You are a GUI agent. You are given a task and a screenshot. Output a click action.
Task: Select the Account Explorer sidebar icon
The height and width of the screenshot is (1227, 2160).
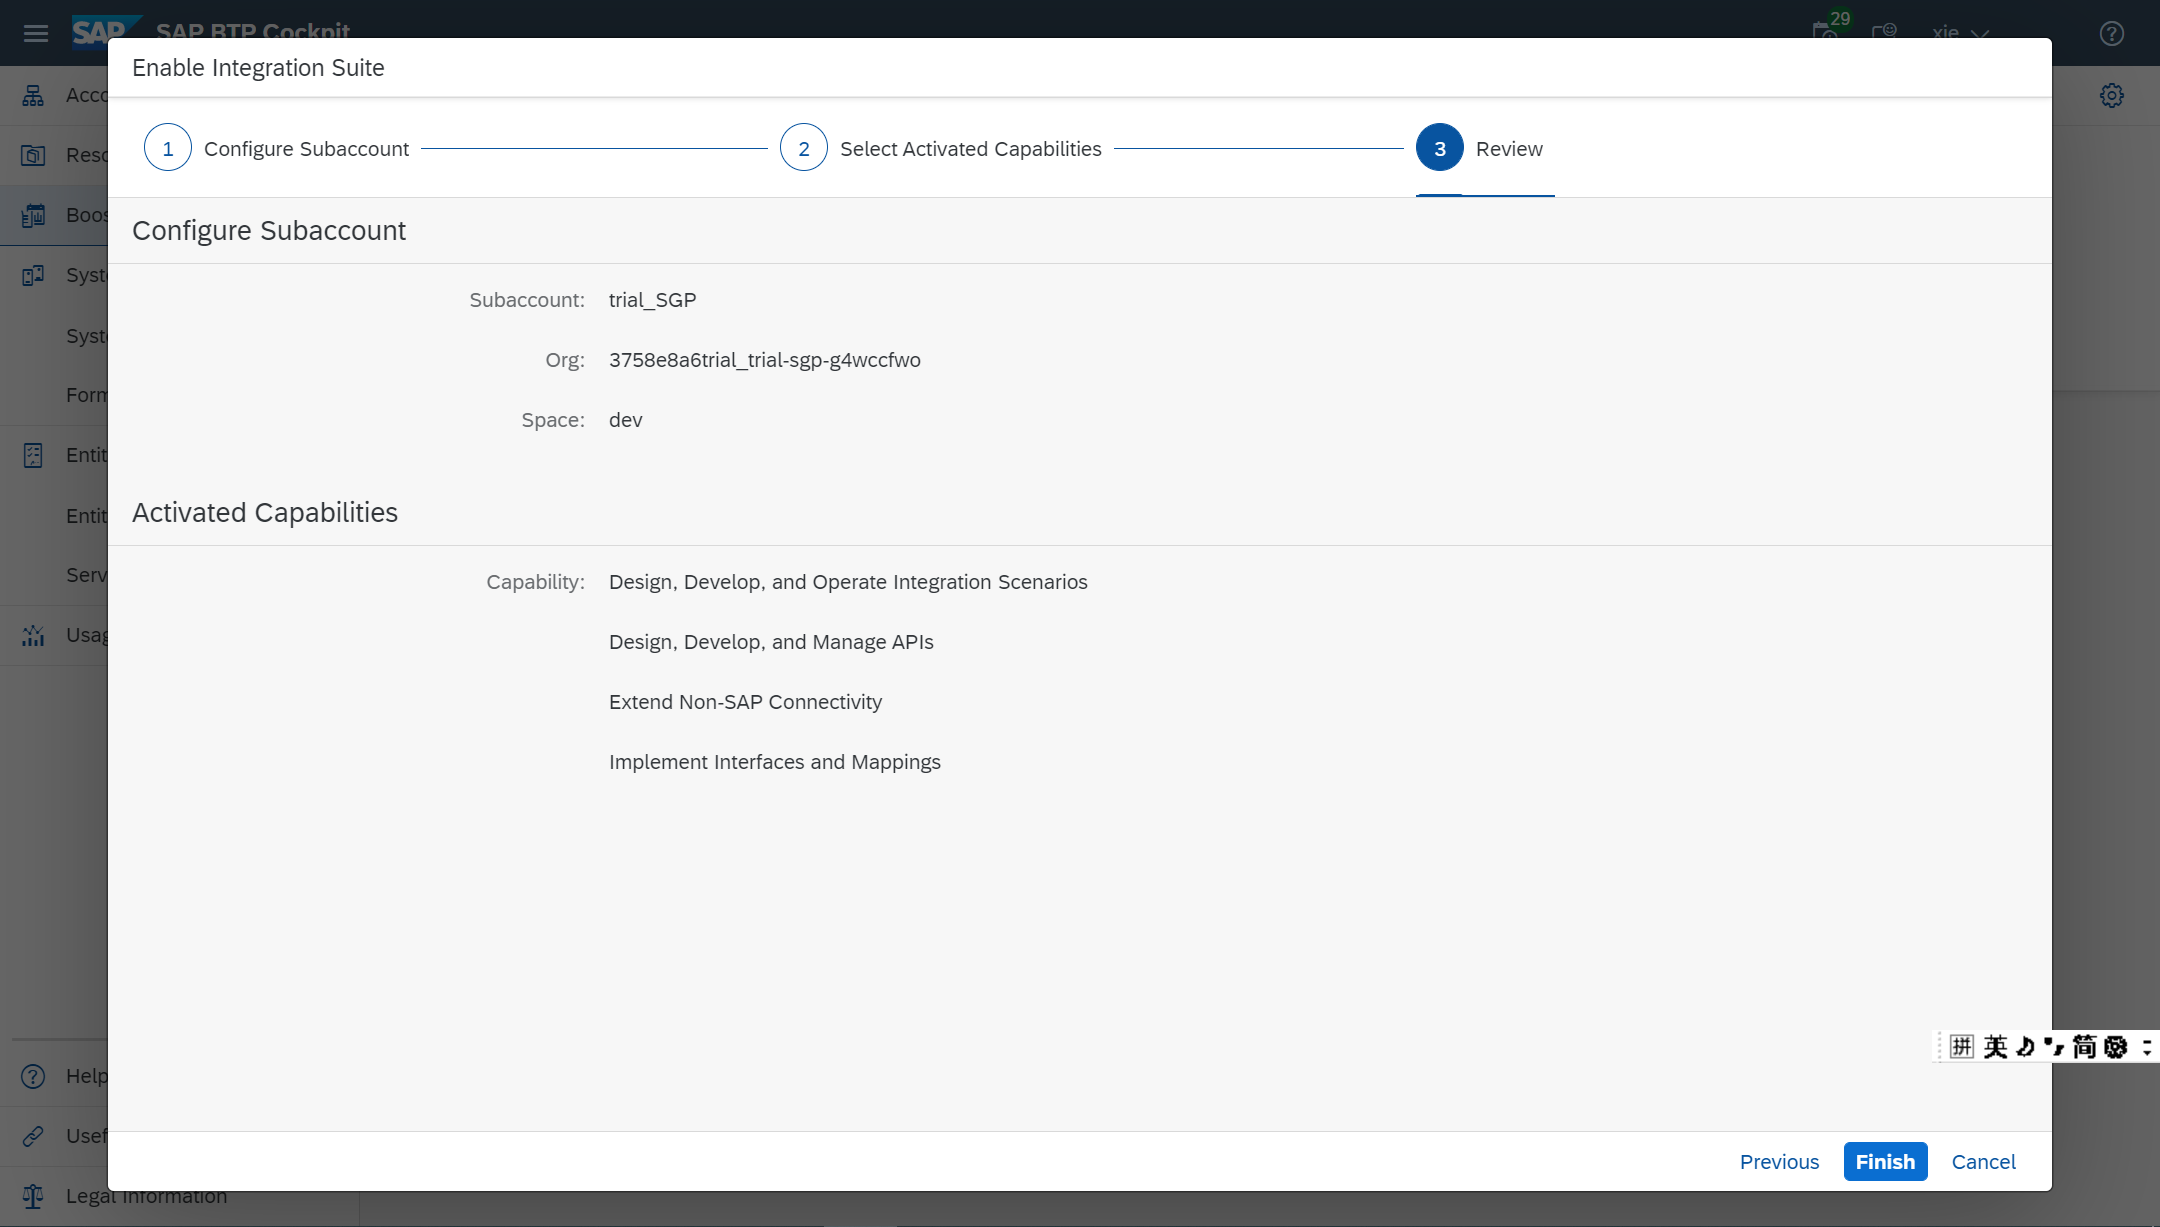(33, 95)
